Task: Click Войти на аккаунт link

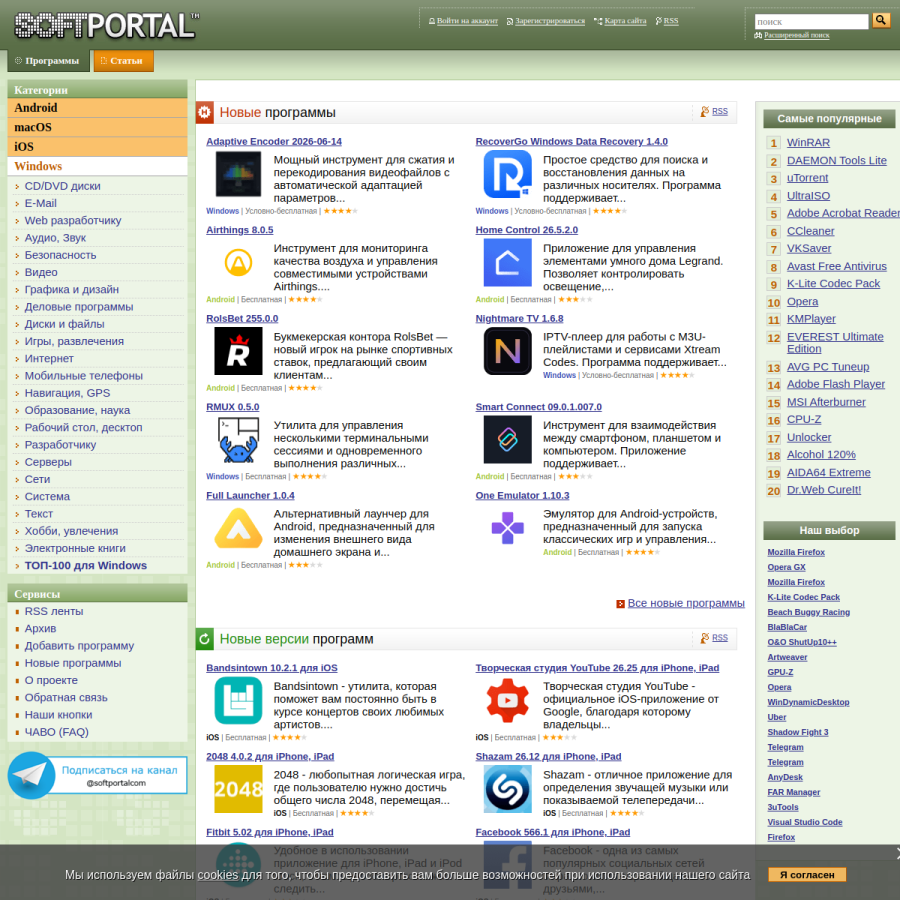Action: click(x=467, y=21)
